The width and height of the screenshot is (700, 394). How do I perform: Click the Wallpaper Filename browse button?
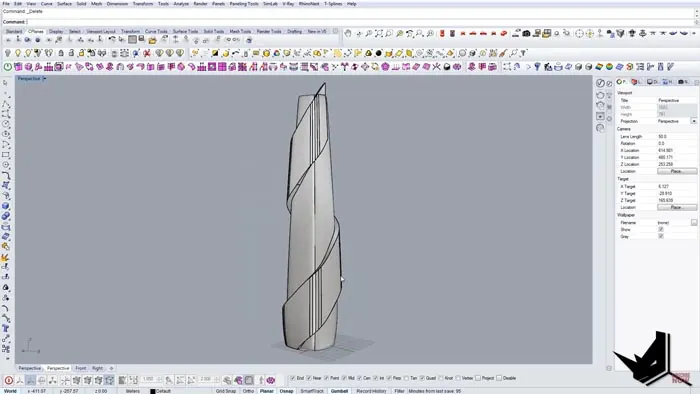(x=694, y=222)
